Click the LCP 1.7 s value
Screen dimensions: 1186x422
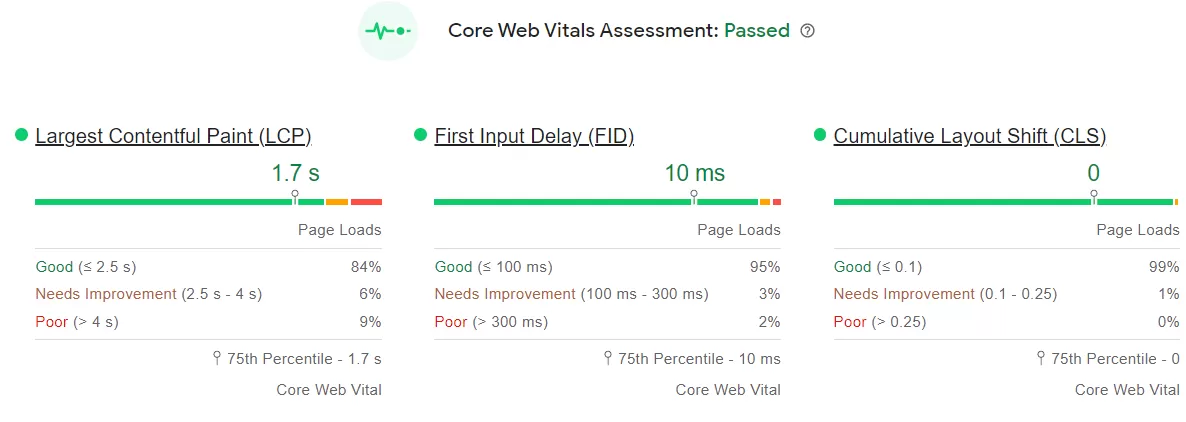point(296,173)
